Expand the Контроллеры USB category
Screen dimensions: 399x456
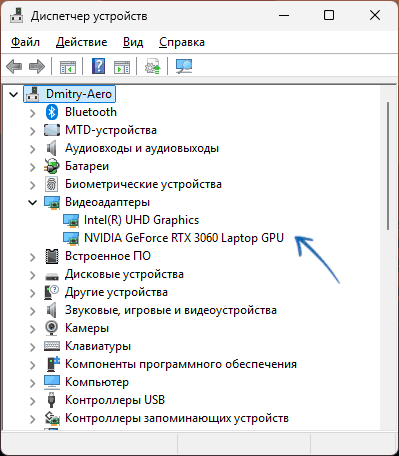(x=32, y=401)
